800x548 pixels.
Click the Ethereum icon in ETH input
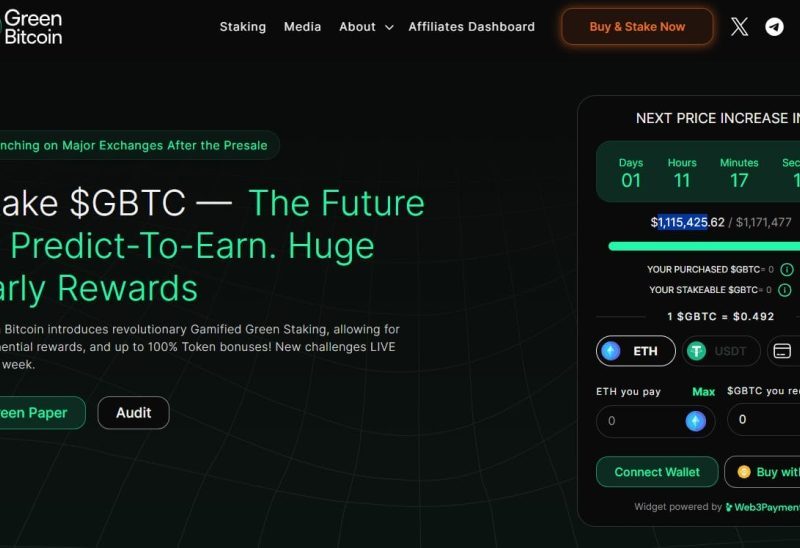click(x=695, y=421)
